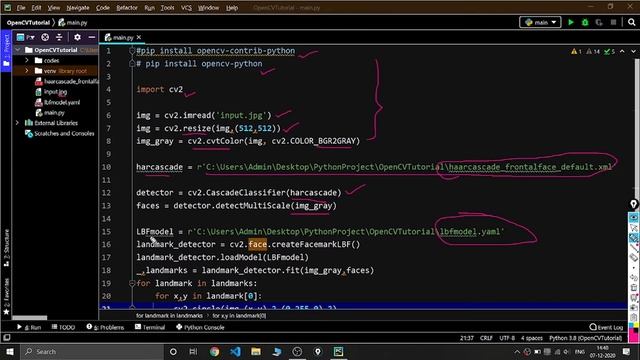Click the Stop process square icon
Screen dimensions: 640x360
(x=613, y=22)
